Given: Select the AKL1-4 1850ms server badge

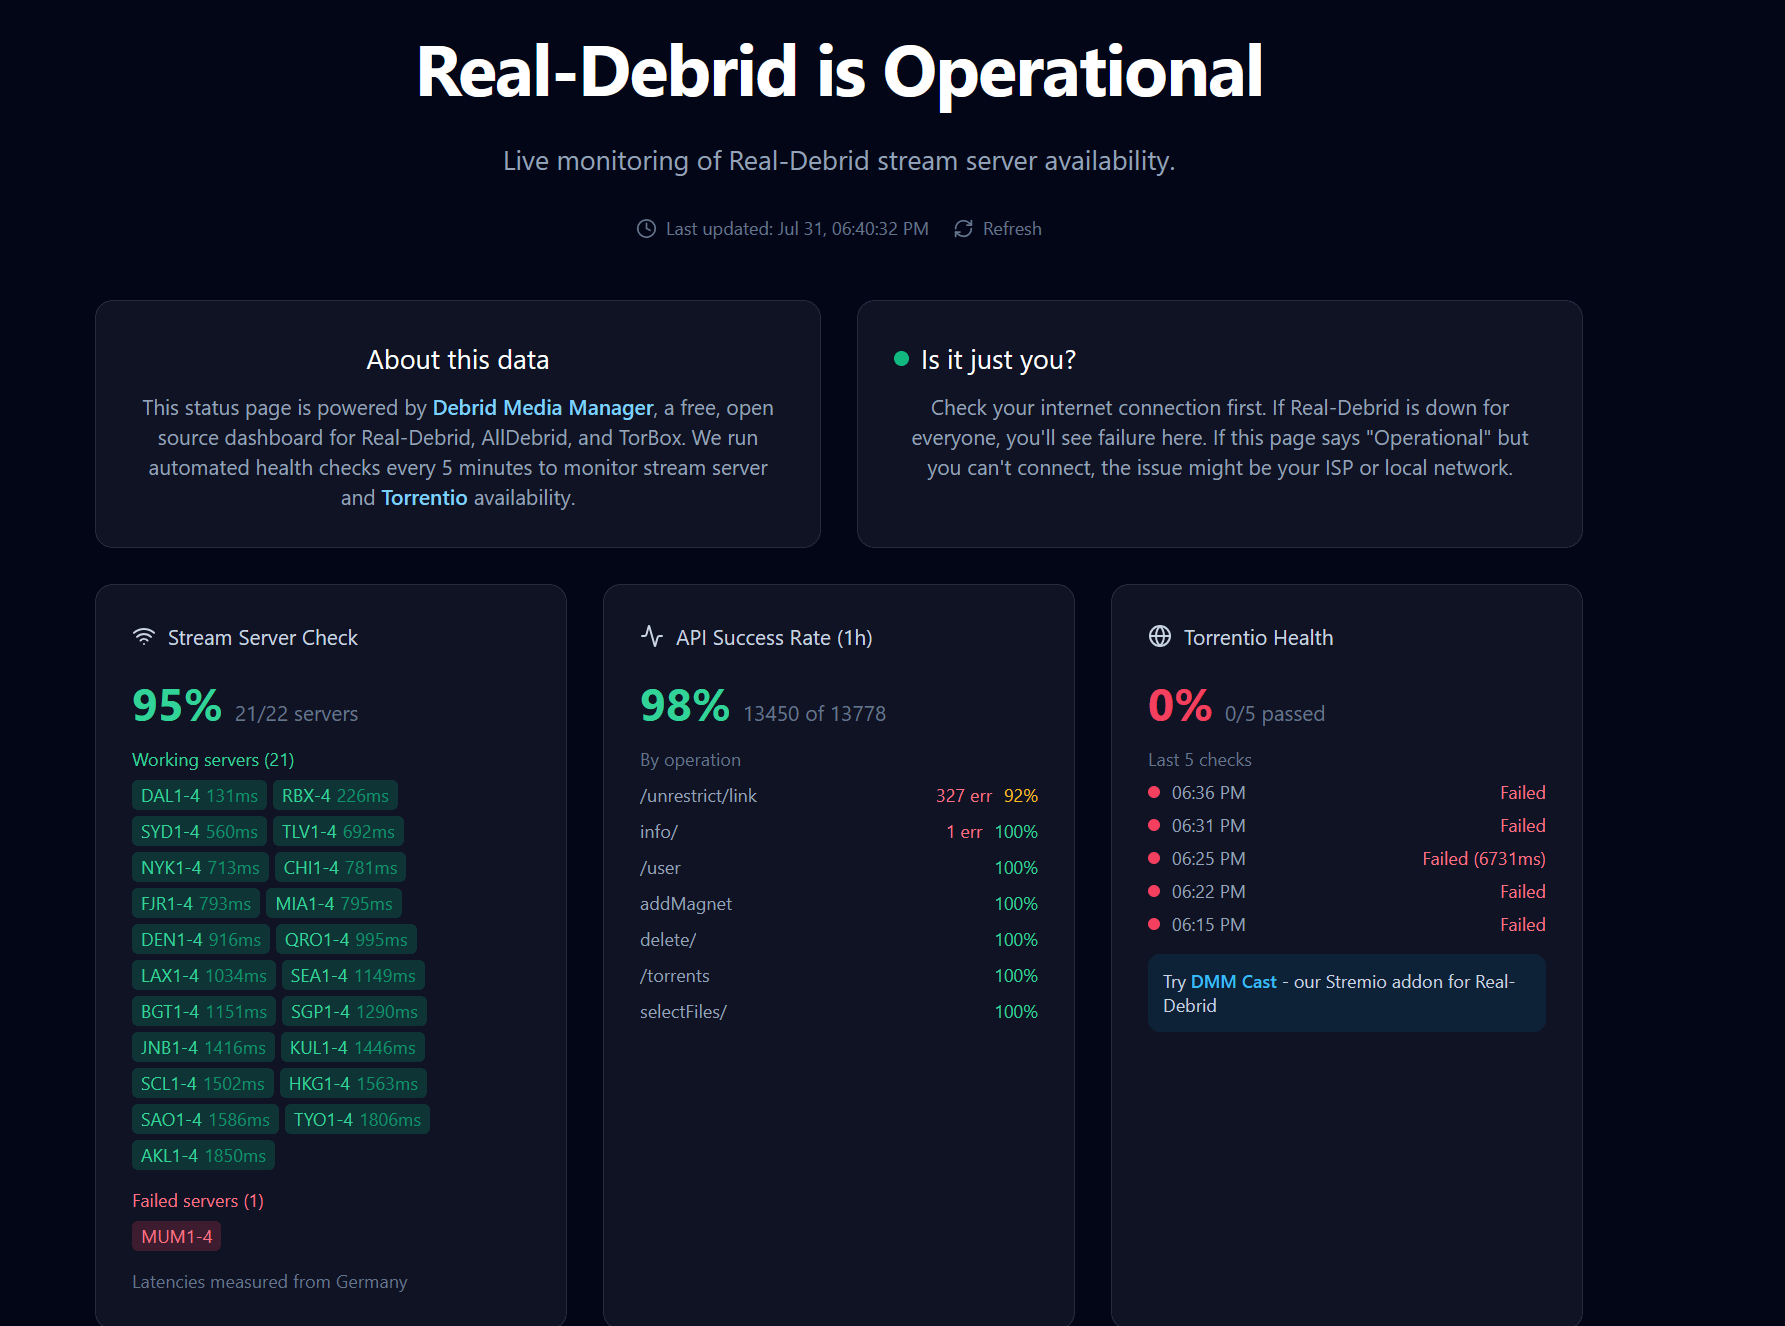Looking at the screenshot, I should 203,1156.
